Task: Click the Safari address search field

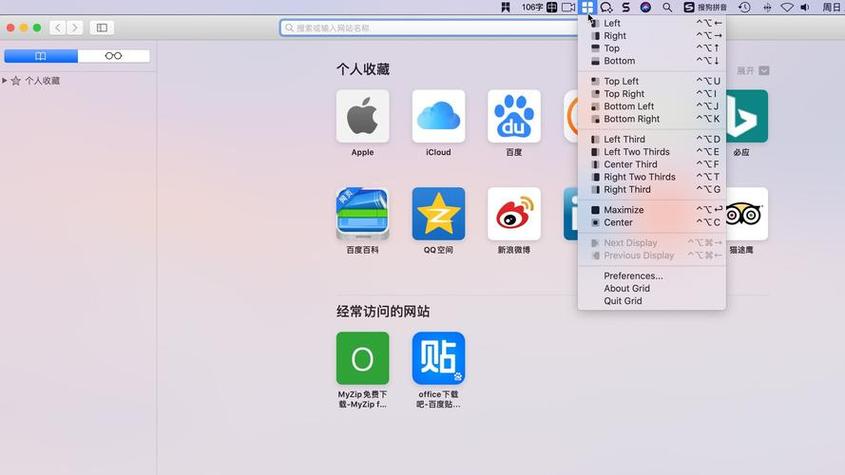Action: tap(428, 27)
